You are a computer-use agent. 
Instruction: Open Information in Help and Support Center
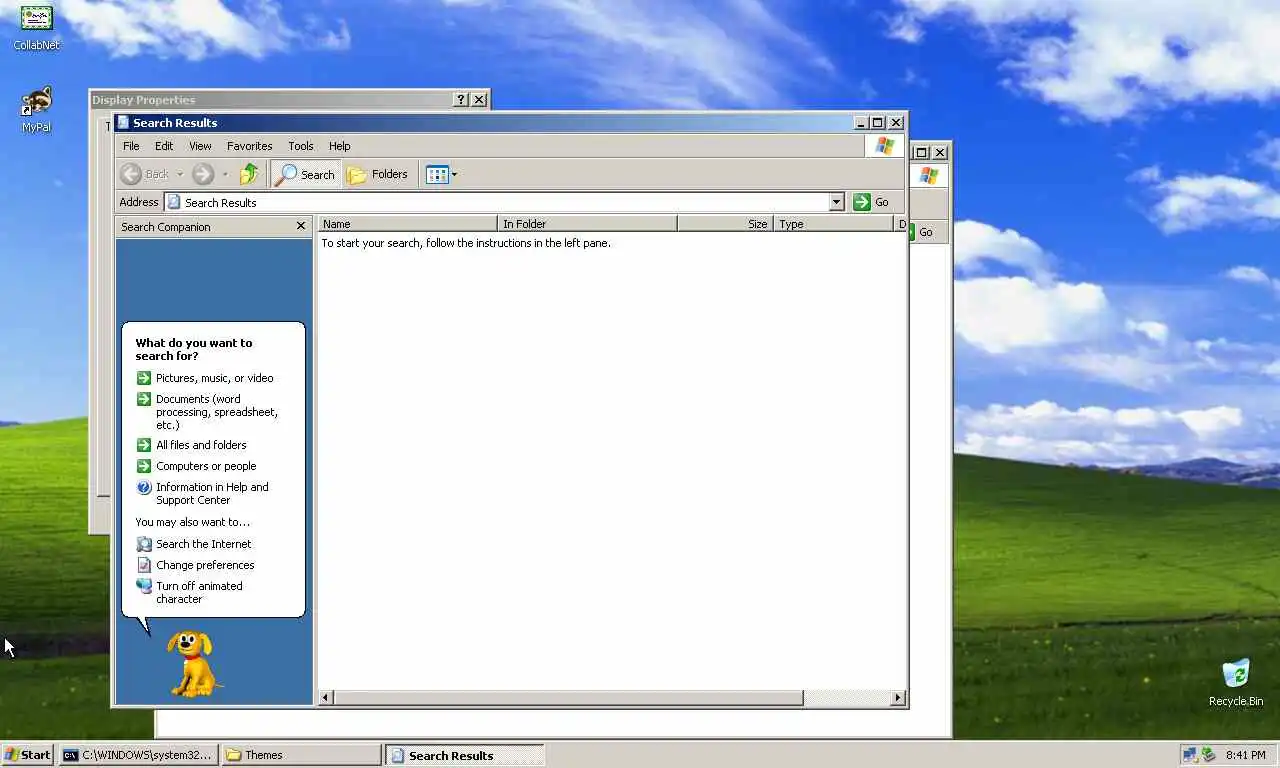point(212,493)
